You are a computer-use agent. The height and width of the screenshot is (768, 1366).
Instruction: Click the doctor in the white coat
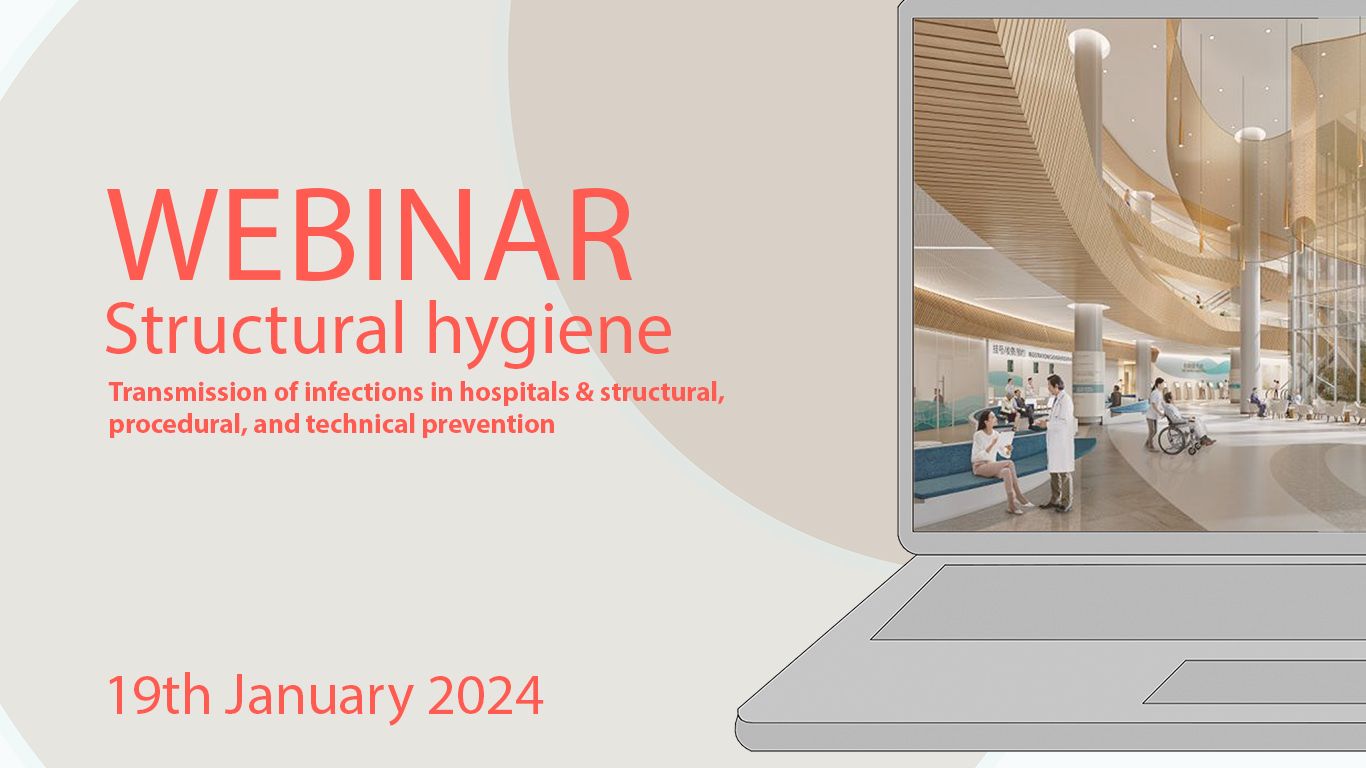(1058, 440)
